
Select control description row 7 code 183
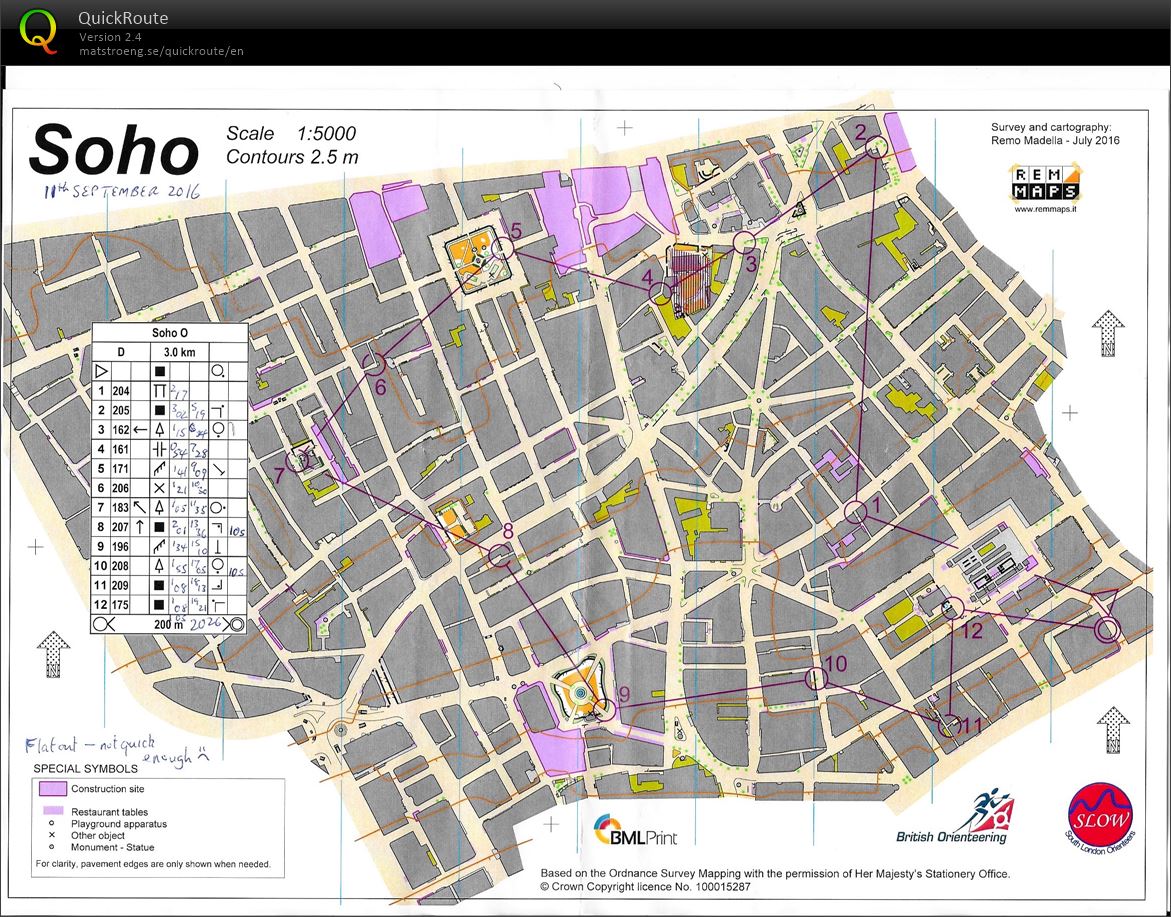click(x=121, y=508)
